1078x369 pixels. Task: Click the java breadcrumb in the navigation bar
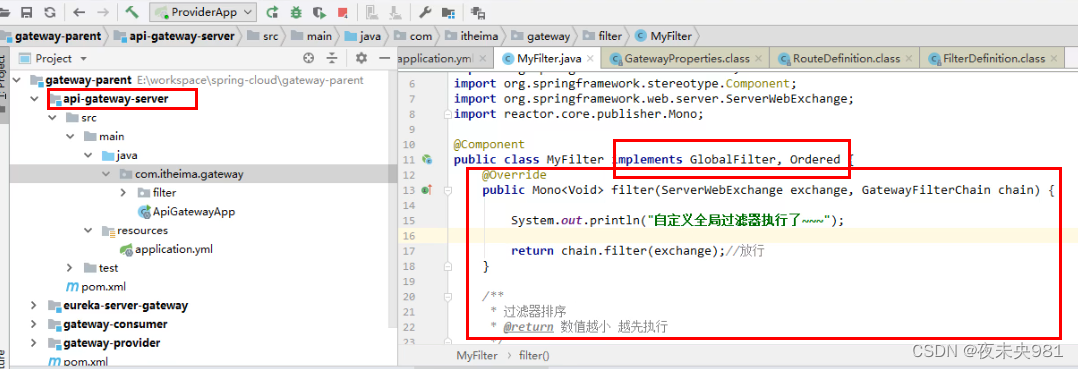pyautogui.click(x=363, y=36)
